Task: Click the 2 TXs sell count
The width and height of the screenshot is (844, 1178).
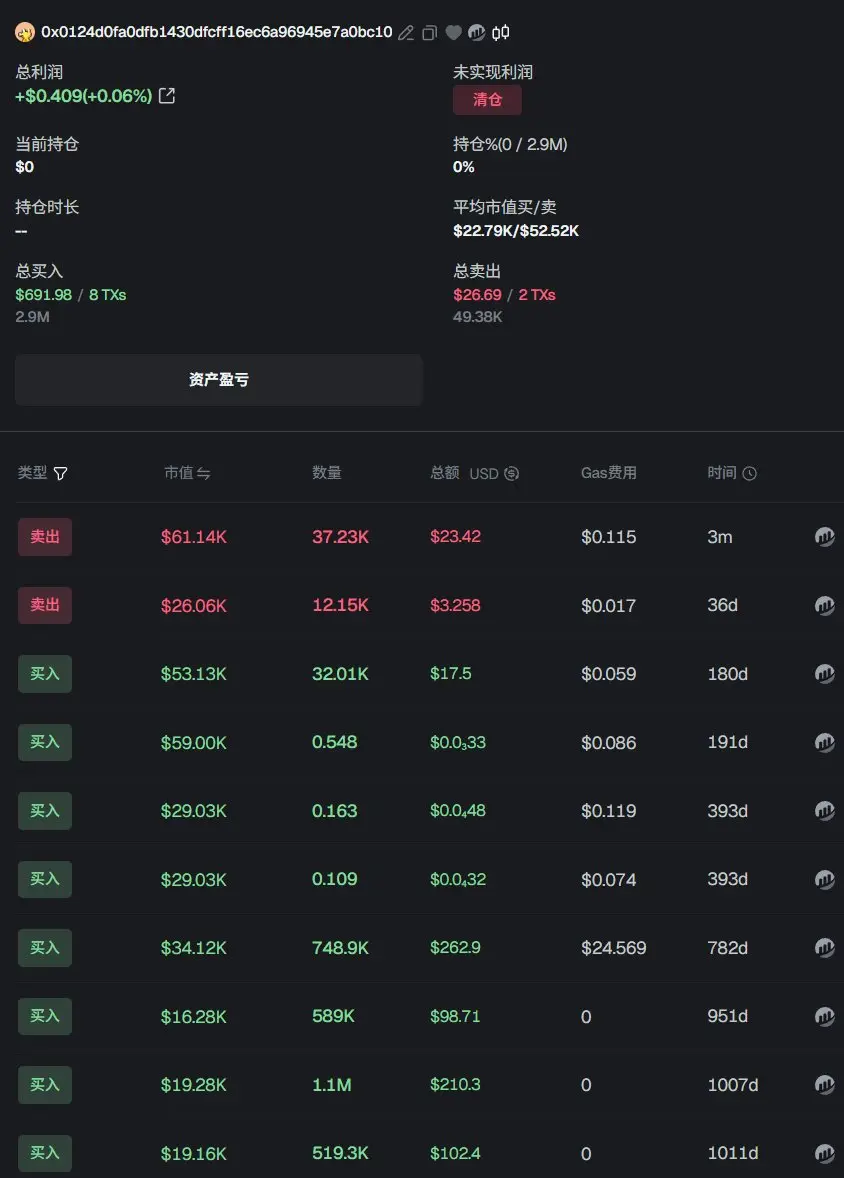Action: (x=537, y=294)
